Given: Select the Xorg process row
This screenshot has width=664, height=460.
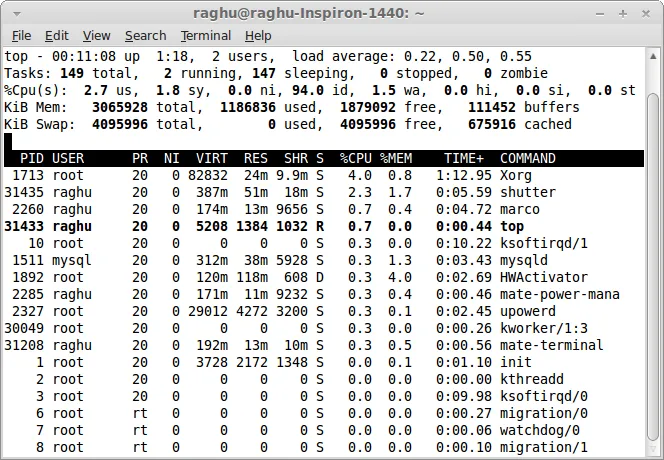Looking at the screenshot, I should (x=300, y=175).
